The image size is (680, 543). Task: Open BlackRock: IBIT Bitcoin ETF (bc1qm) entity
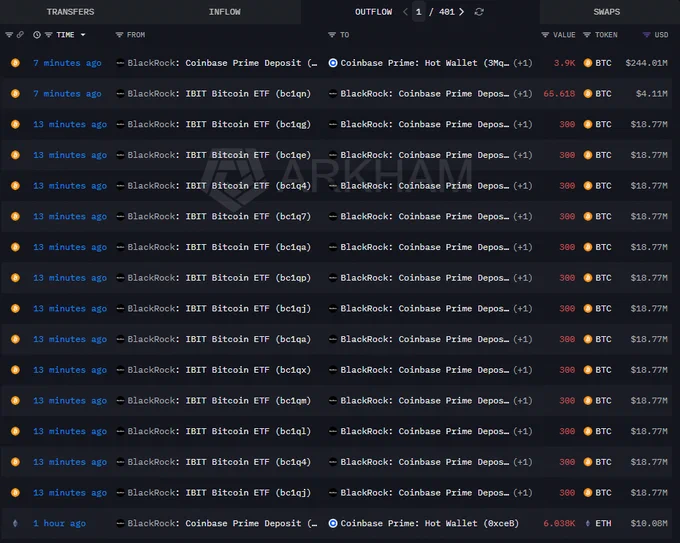(219, 401)
